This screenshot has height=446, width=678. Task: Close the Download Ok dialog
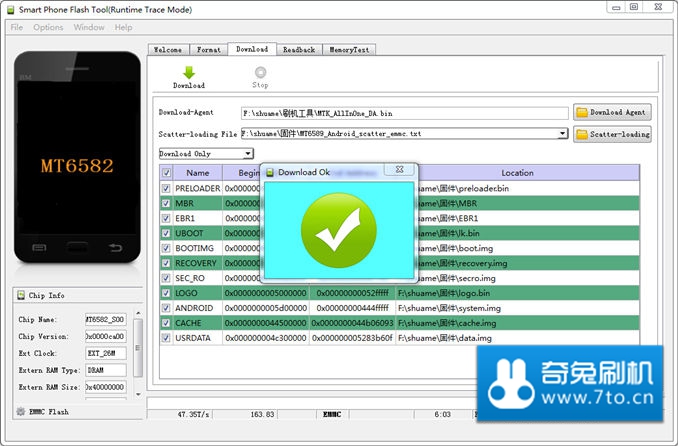399,171
